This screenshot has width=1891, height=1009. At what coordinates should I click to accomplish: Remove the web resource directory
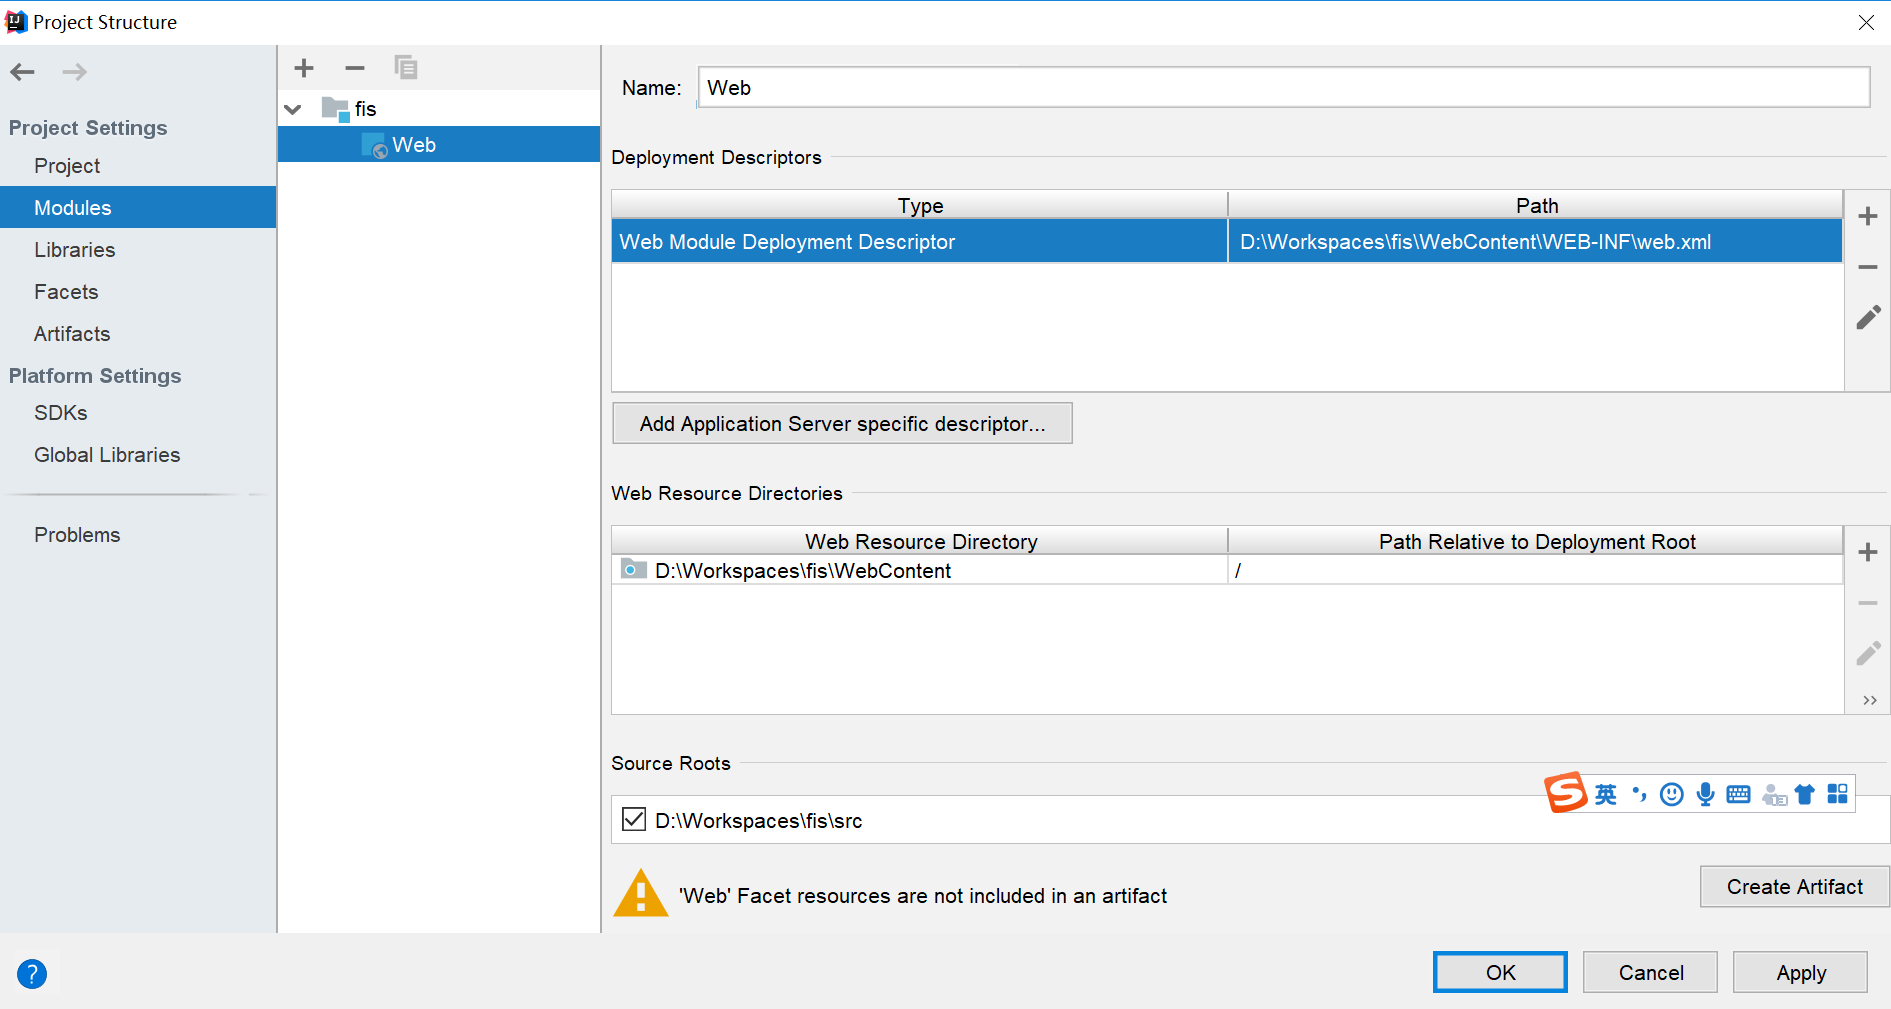[x=1867, y=603]
